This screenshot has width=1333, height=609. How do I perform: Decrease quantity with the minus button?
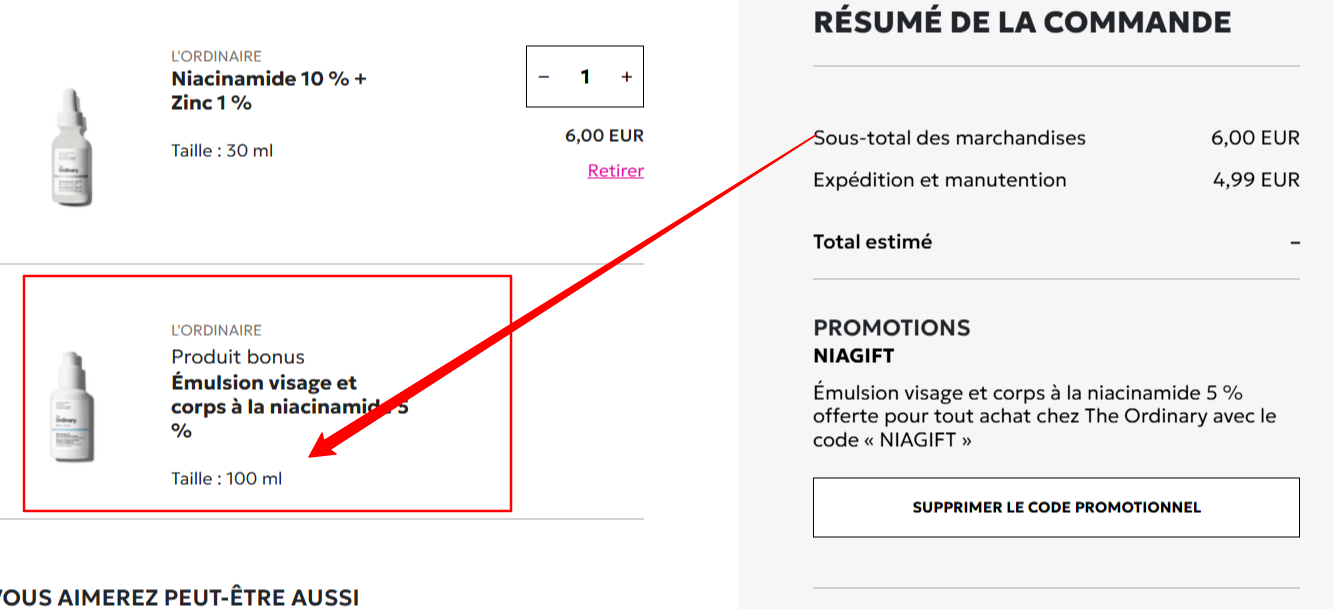pyautogui.click(x=544, y=77)
